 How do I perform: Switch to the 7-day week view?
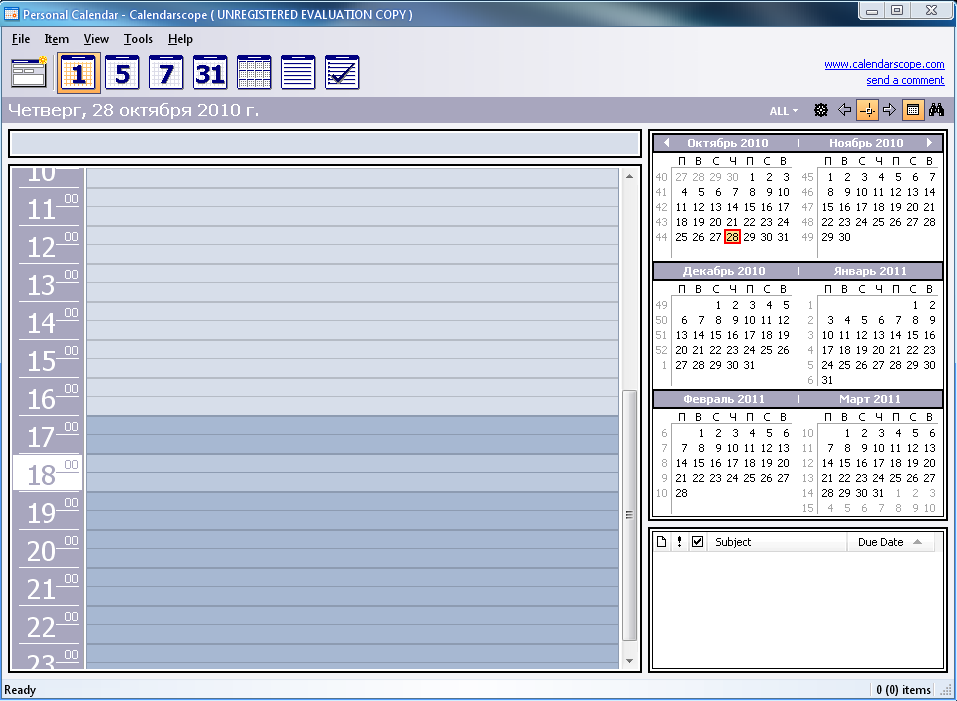166,73
